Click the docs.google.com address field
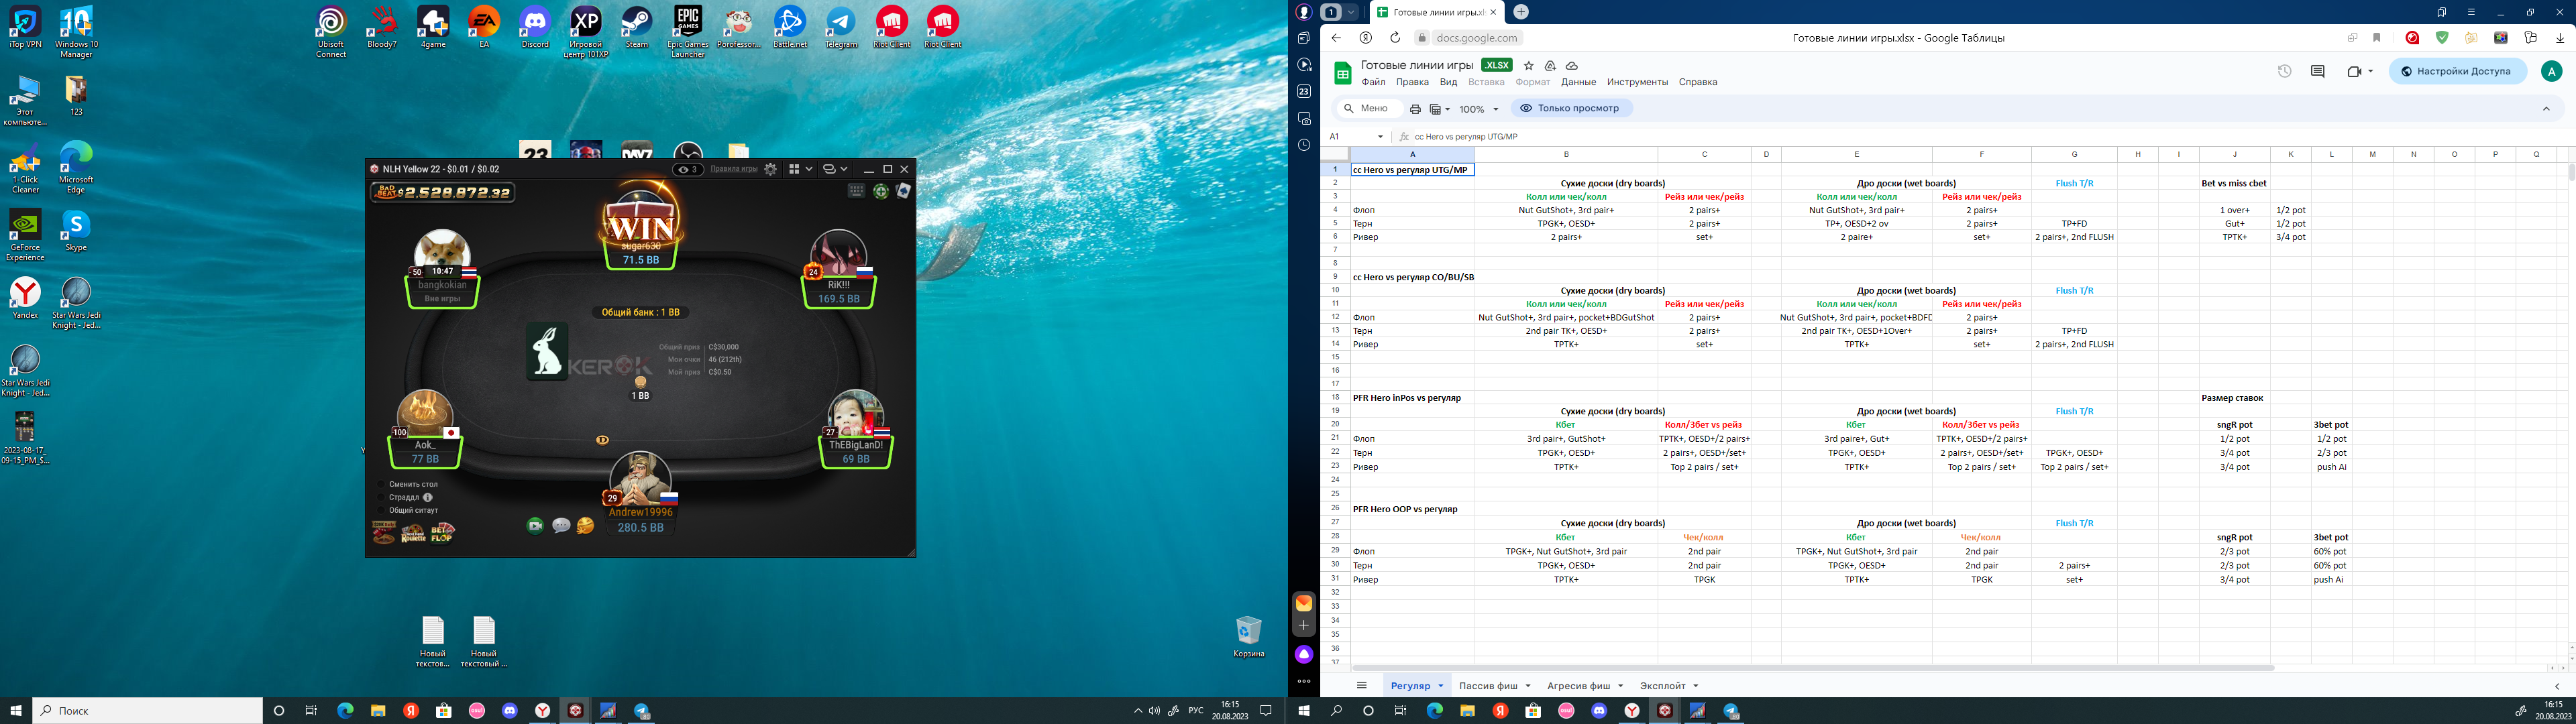Screen dimensions: 2576x724 click(1477, 38)
